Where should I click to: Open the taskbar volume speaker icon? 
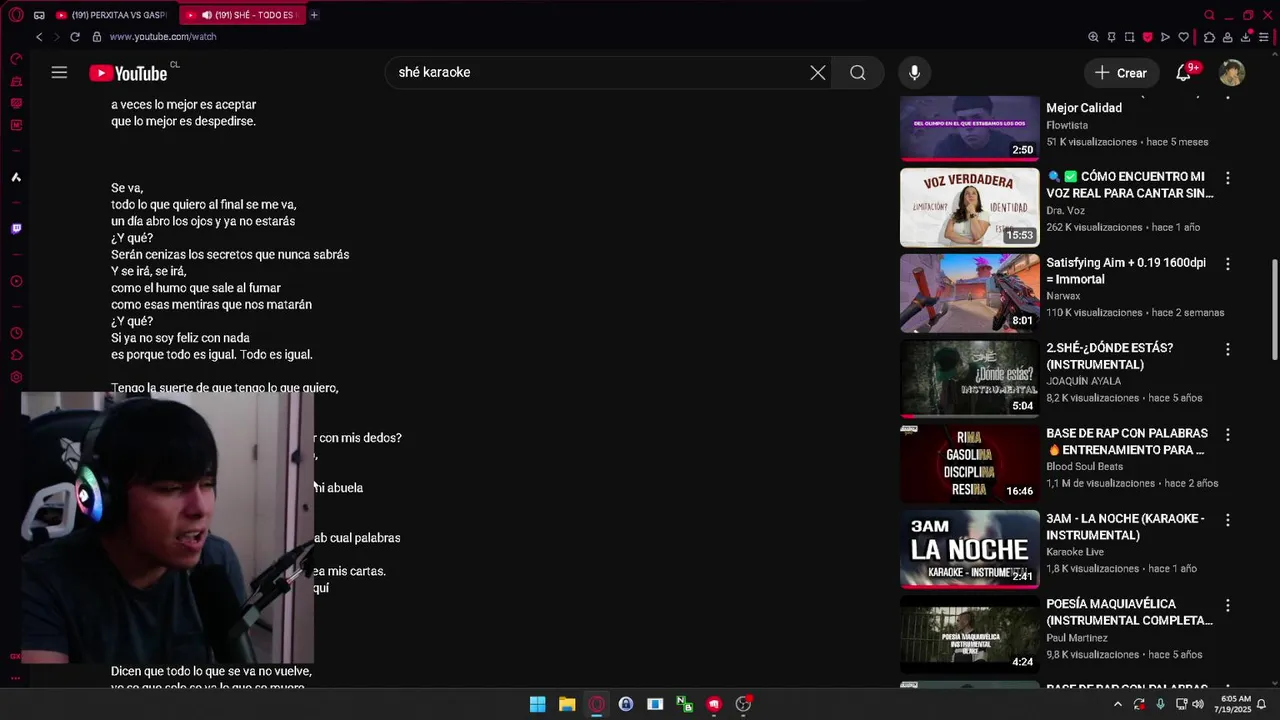click(1198, 704)
